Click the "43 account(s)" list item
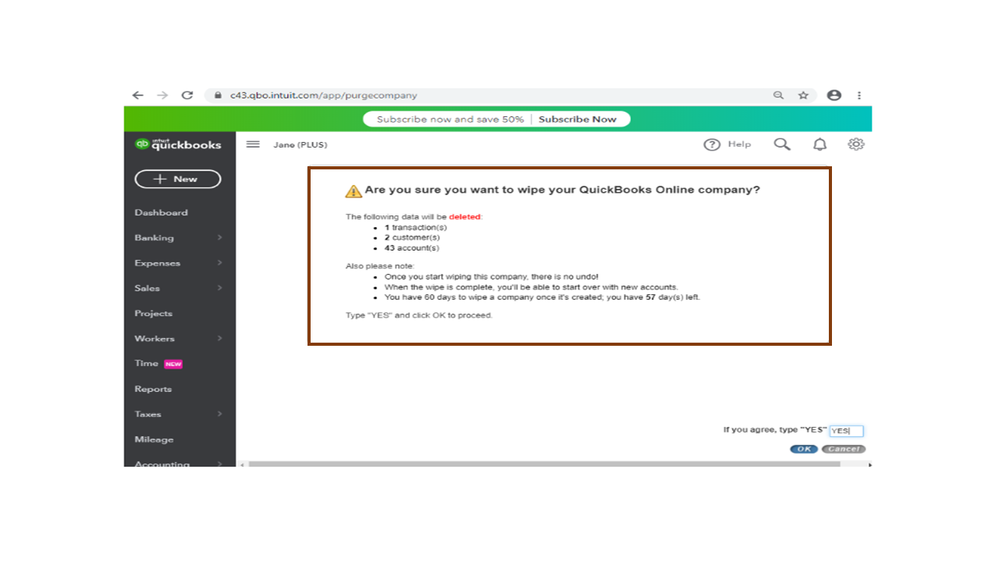This screenshot has width=999, height=562. (412, 248)
